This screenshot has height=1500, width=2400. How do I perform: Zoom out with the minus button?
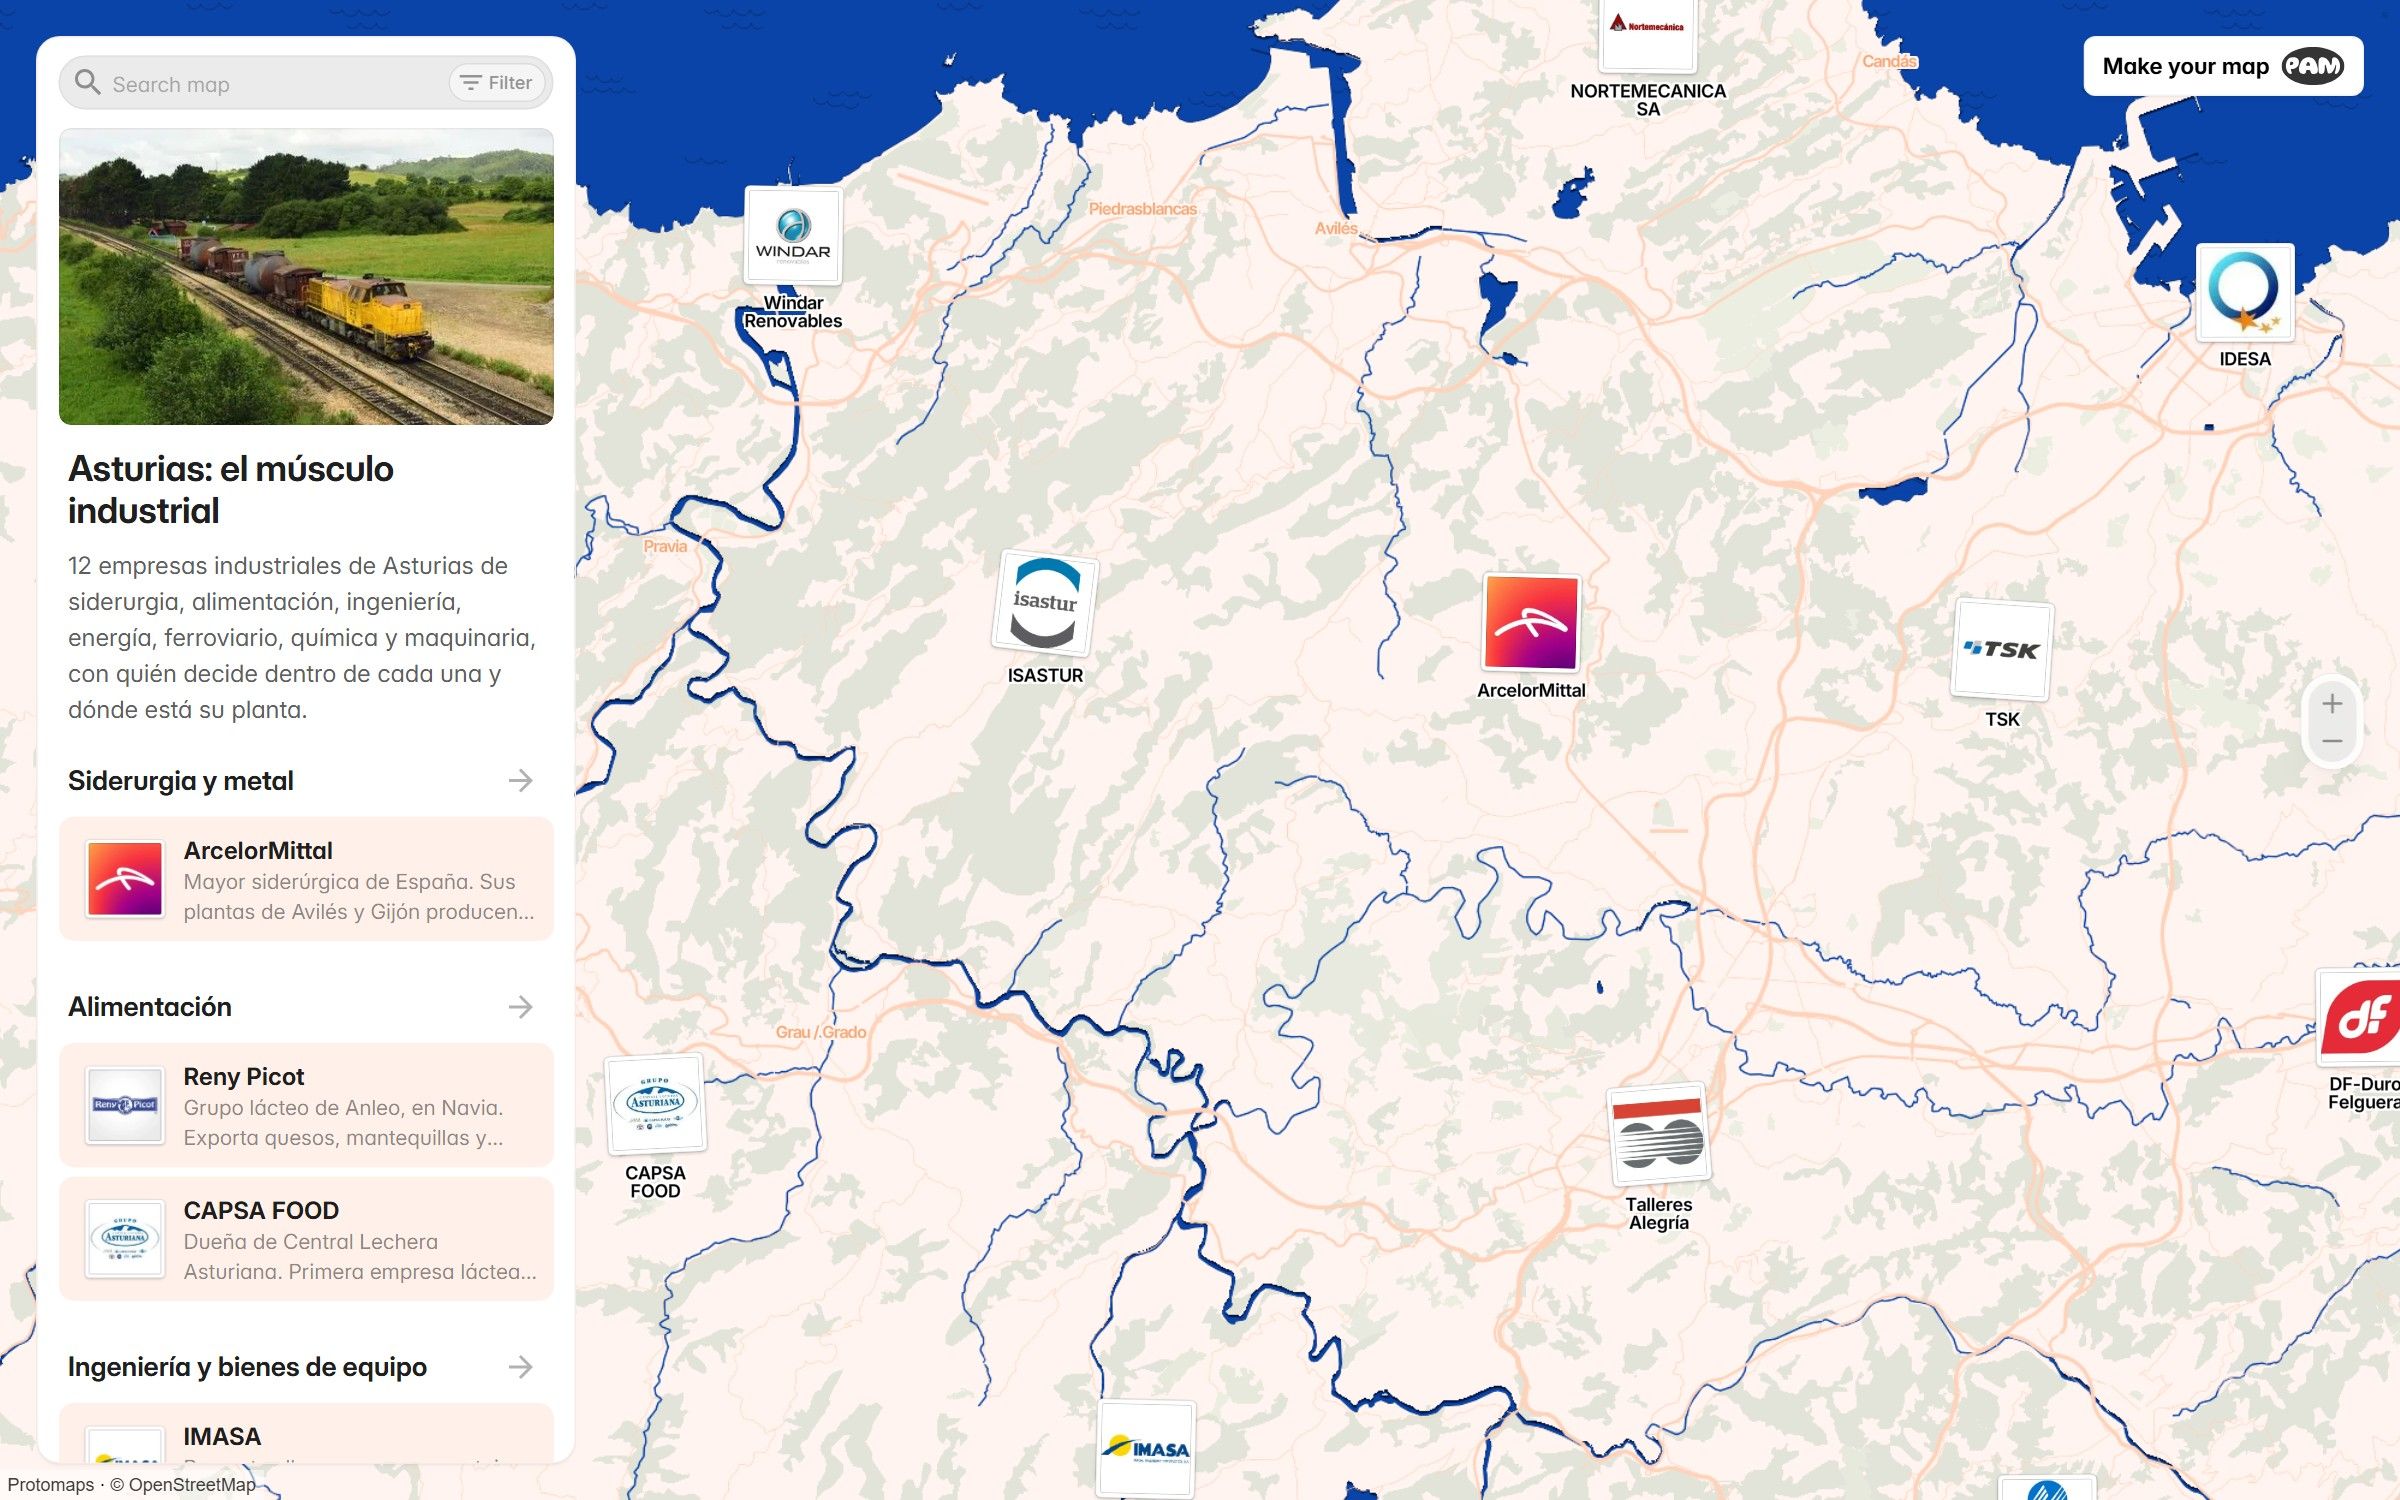pyautogui.click(x=2332, y=741)
